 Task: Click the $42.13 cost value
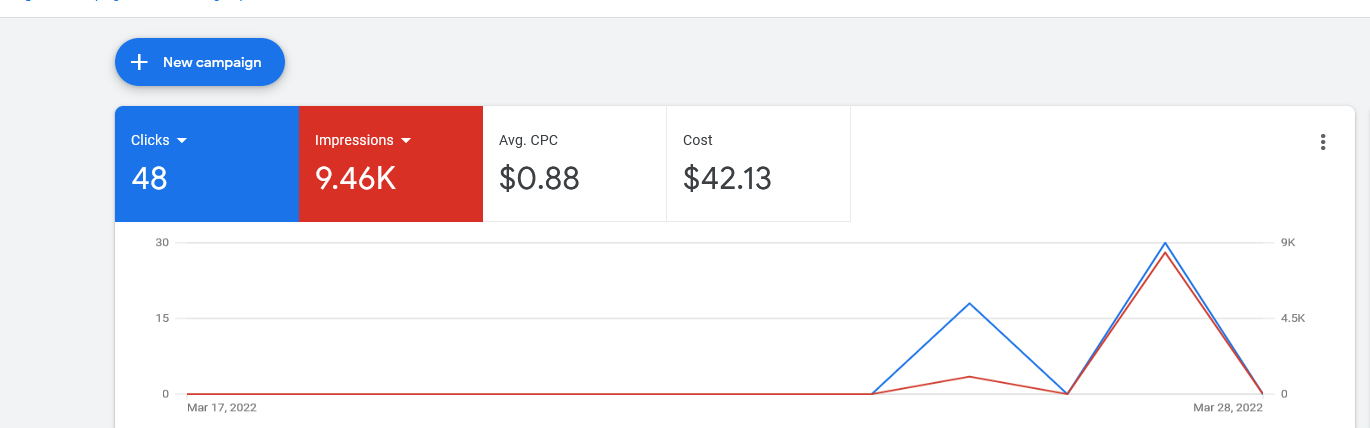tap(727, 178)
